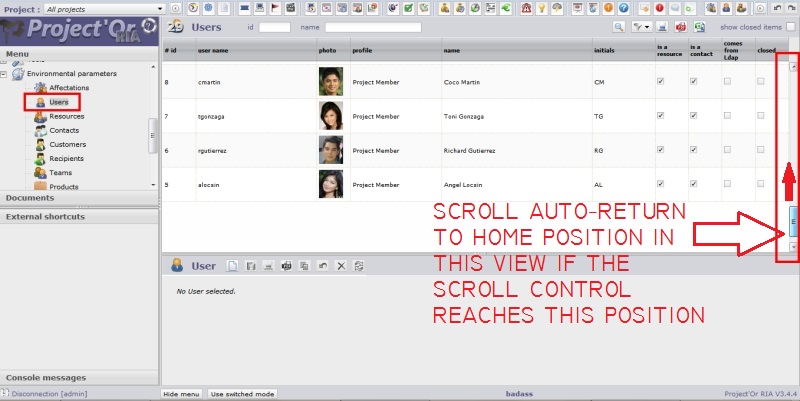
Task: Collapse the Environmental parameters tree node
Action: tap(4, 74)
